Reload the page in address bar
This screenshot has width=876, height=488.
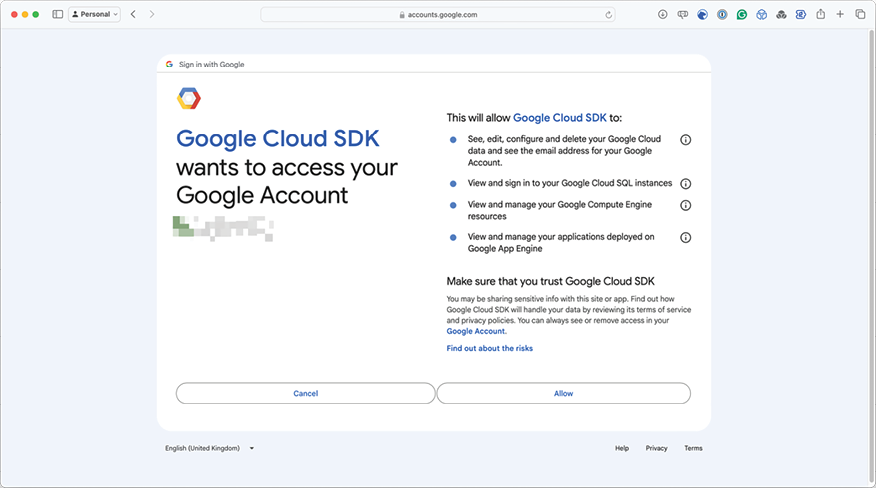click(x=608, y=15)
